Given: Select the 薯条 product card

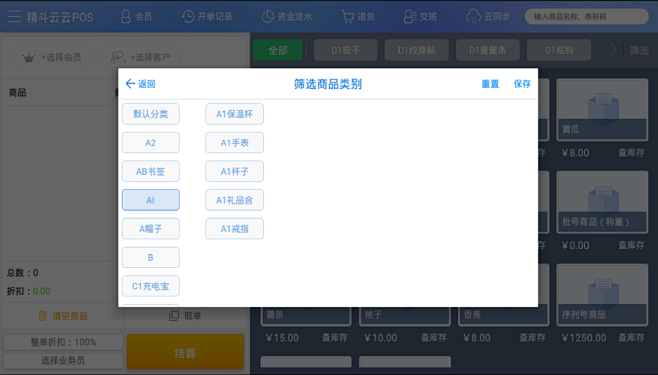Looking at the screenshot, I should click(x=306, y=316).
